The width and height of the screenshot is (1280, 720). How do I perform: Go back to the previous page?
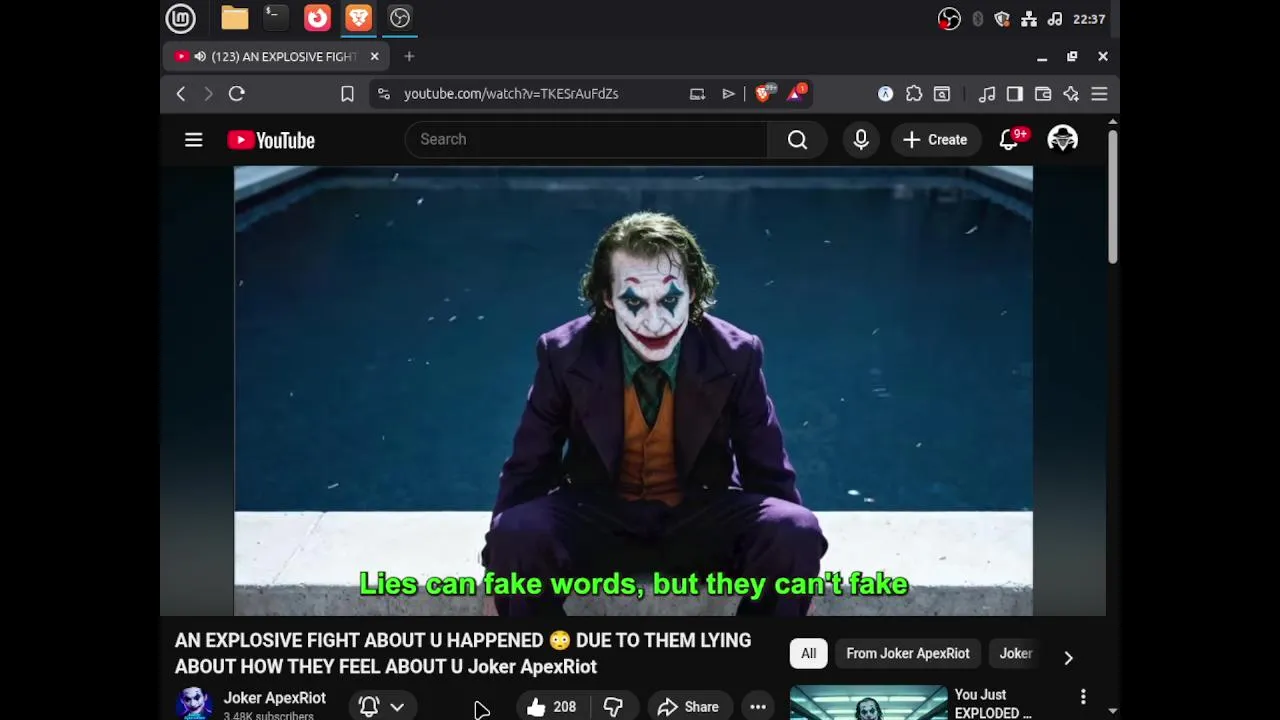pyautogui.click(x=181, y=94)
